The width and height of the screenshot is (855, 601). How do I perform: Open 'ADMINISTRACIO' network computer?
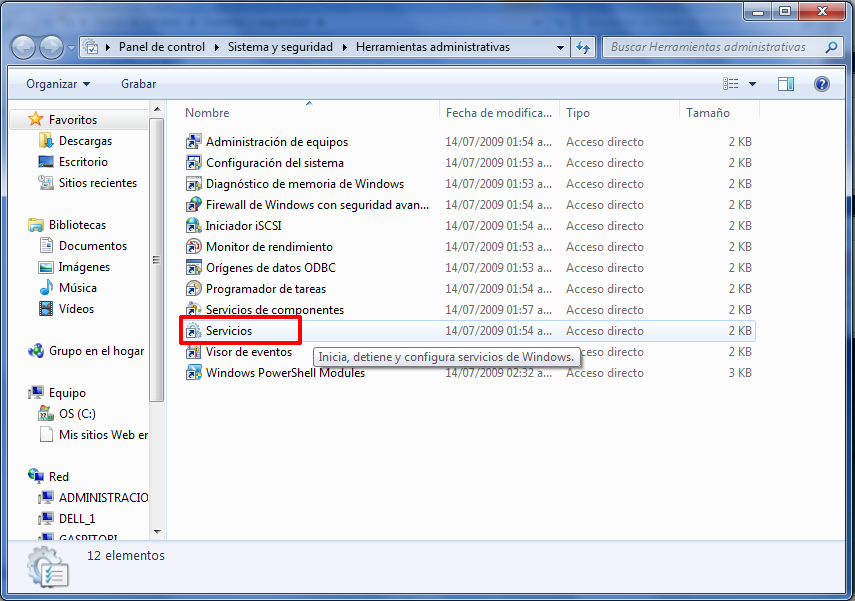coord(103,497)
